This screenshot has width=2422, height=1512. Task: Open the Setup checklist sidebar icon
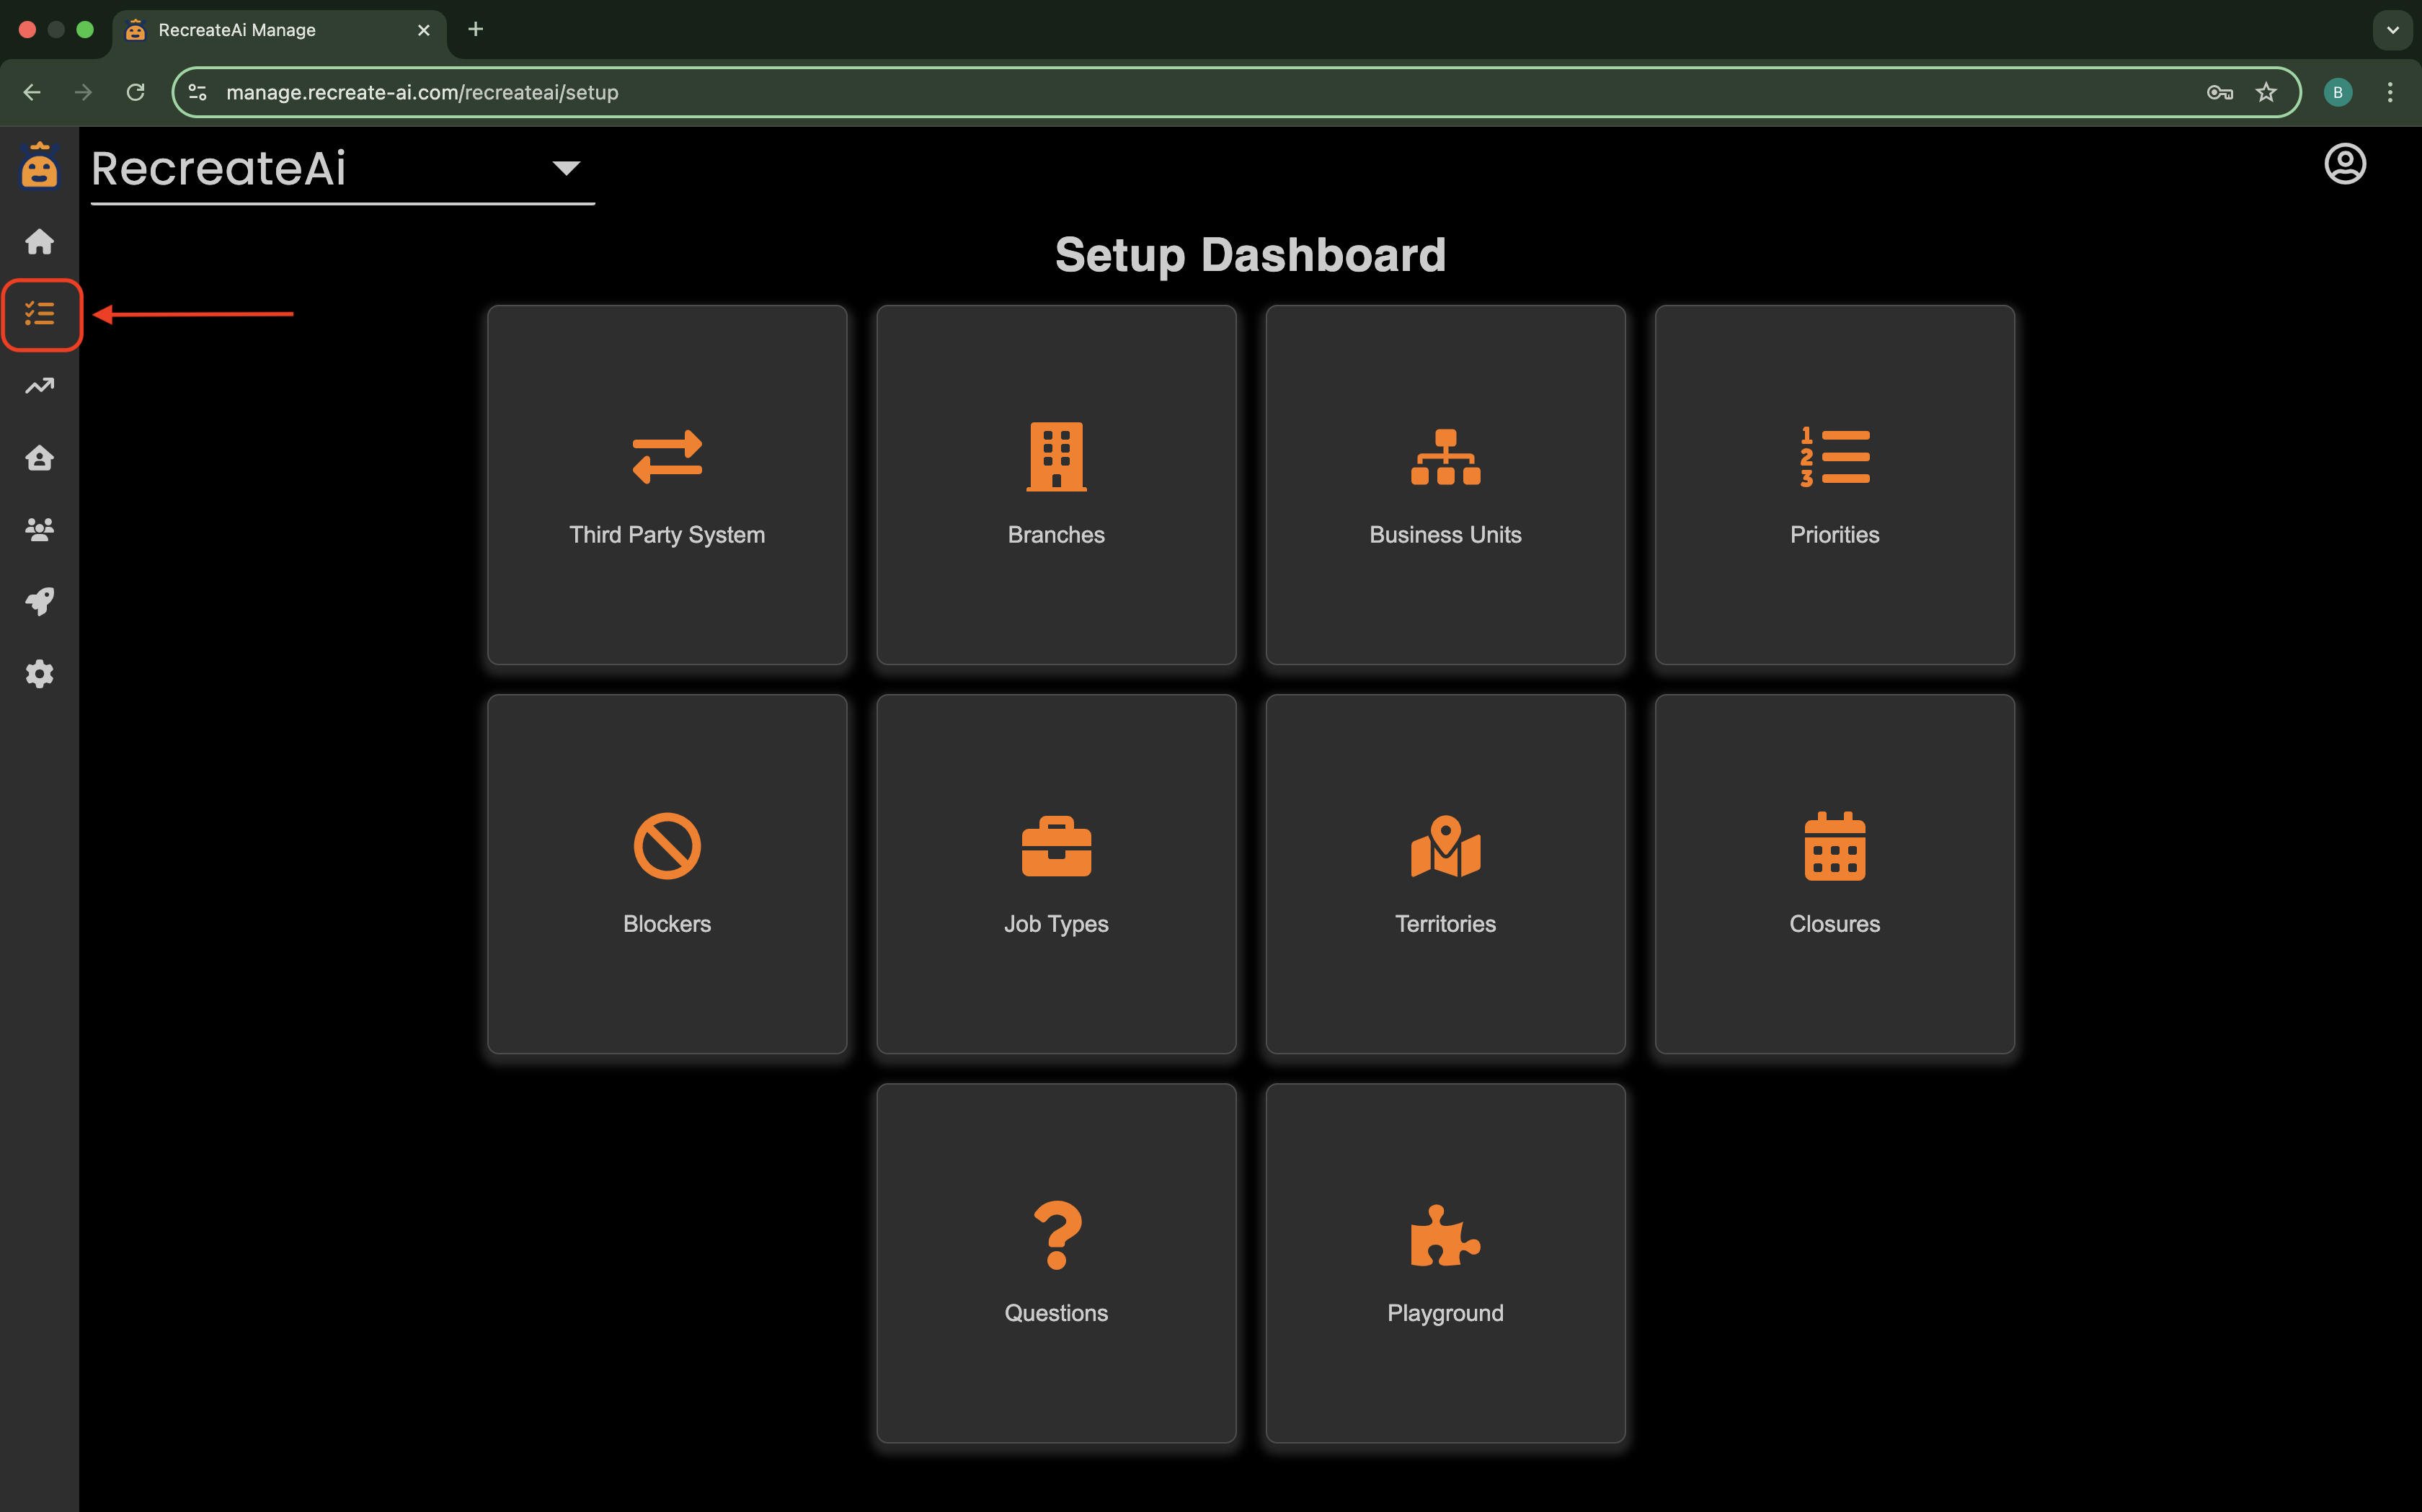40,314
